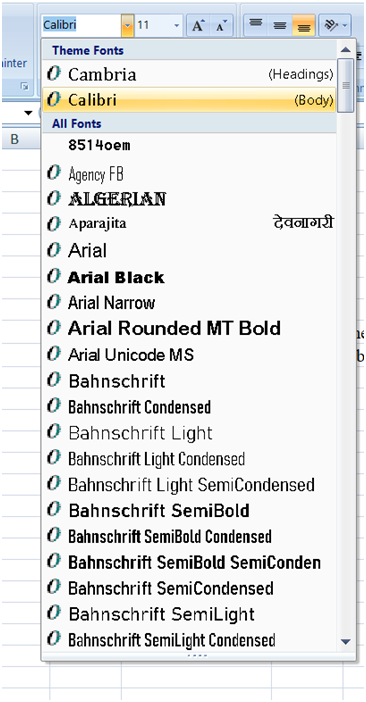This screenshot has width=366, height=702.
Task: Choose Calibri (Body) theme font
Action: point(189,100)
